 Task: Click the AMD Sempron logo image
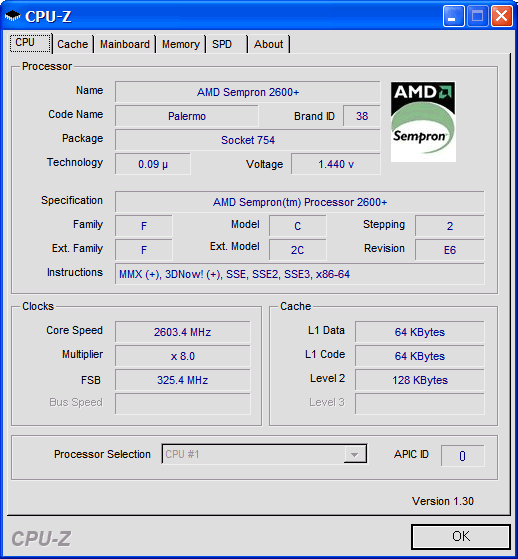[423, 122]
